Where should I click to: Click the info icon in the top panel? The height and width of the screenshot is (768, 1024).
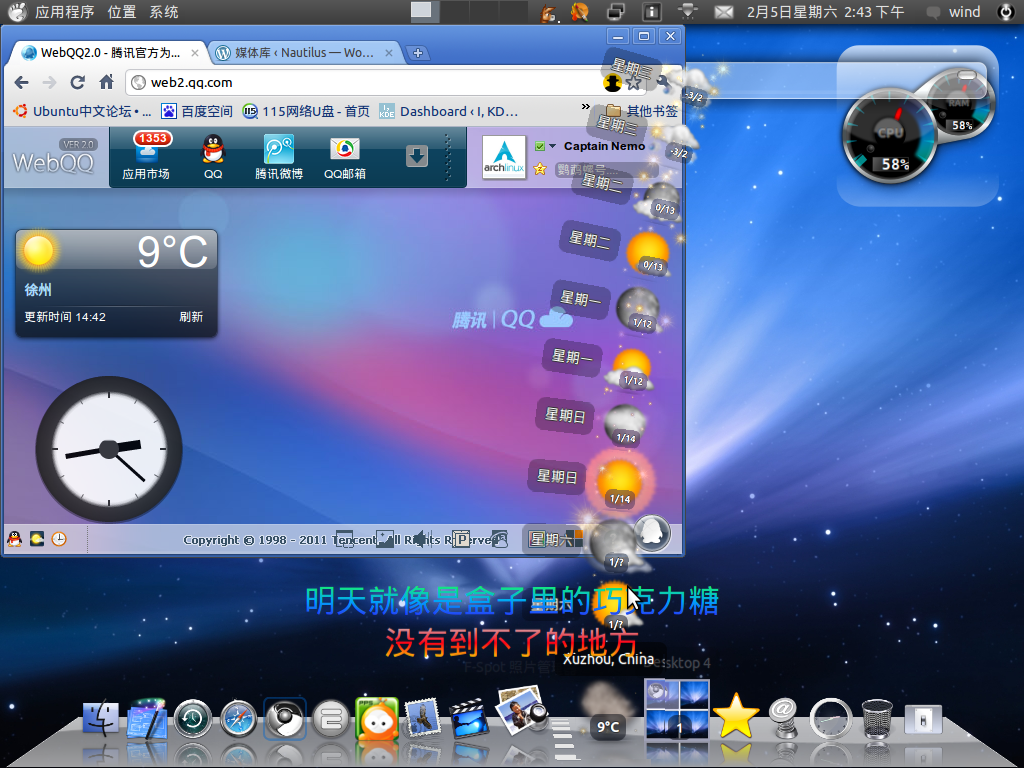651,12
